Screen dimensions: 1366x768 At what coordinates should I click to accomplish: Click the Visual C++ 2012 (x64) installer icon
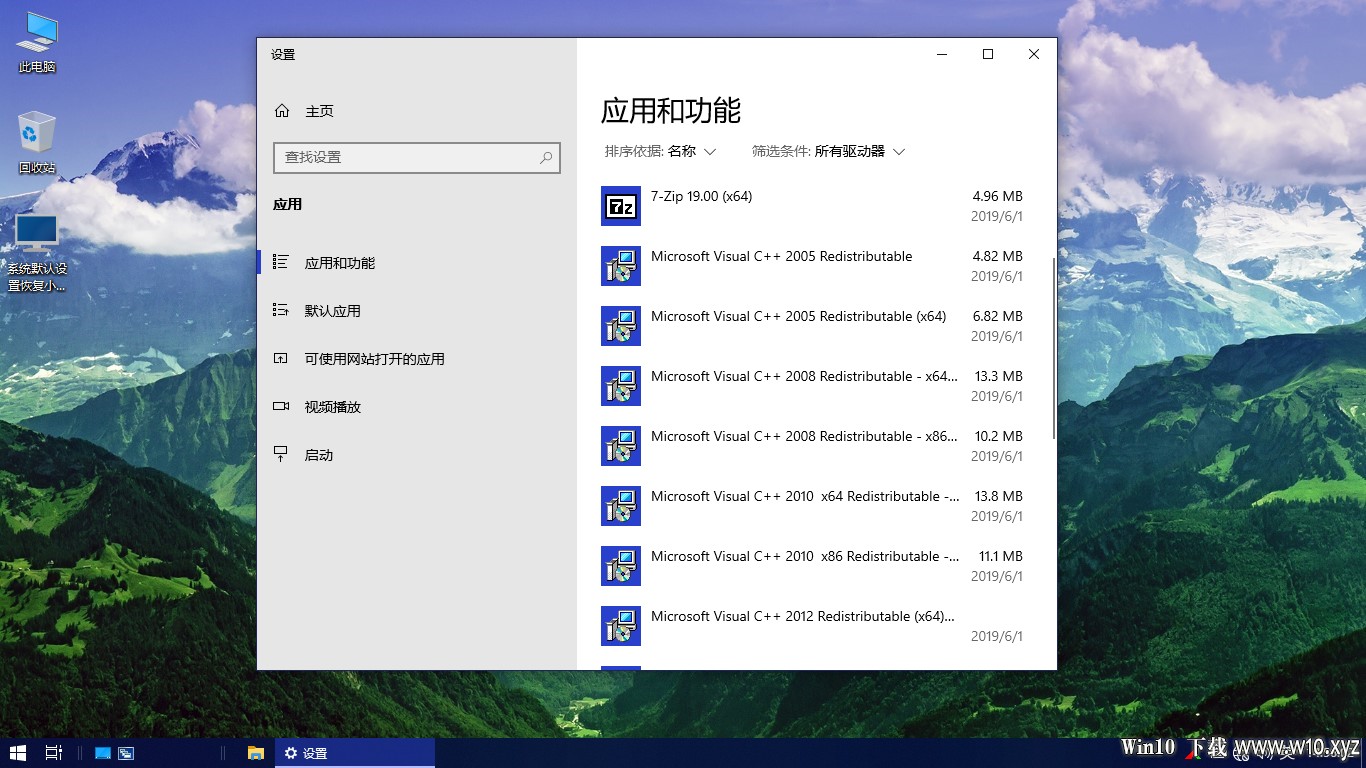point(621,626)
